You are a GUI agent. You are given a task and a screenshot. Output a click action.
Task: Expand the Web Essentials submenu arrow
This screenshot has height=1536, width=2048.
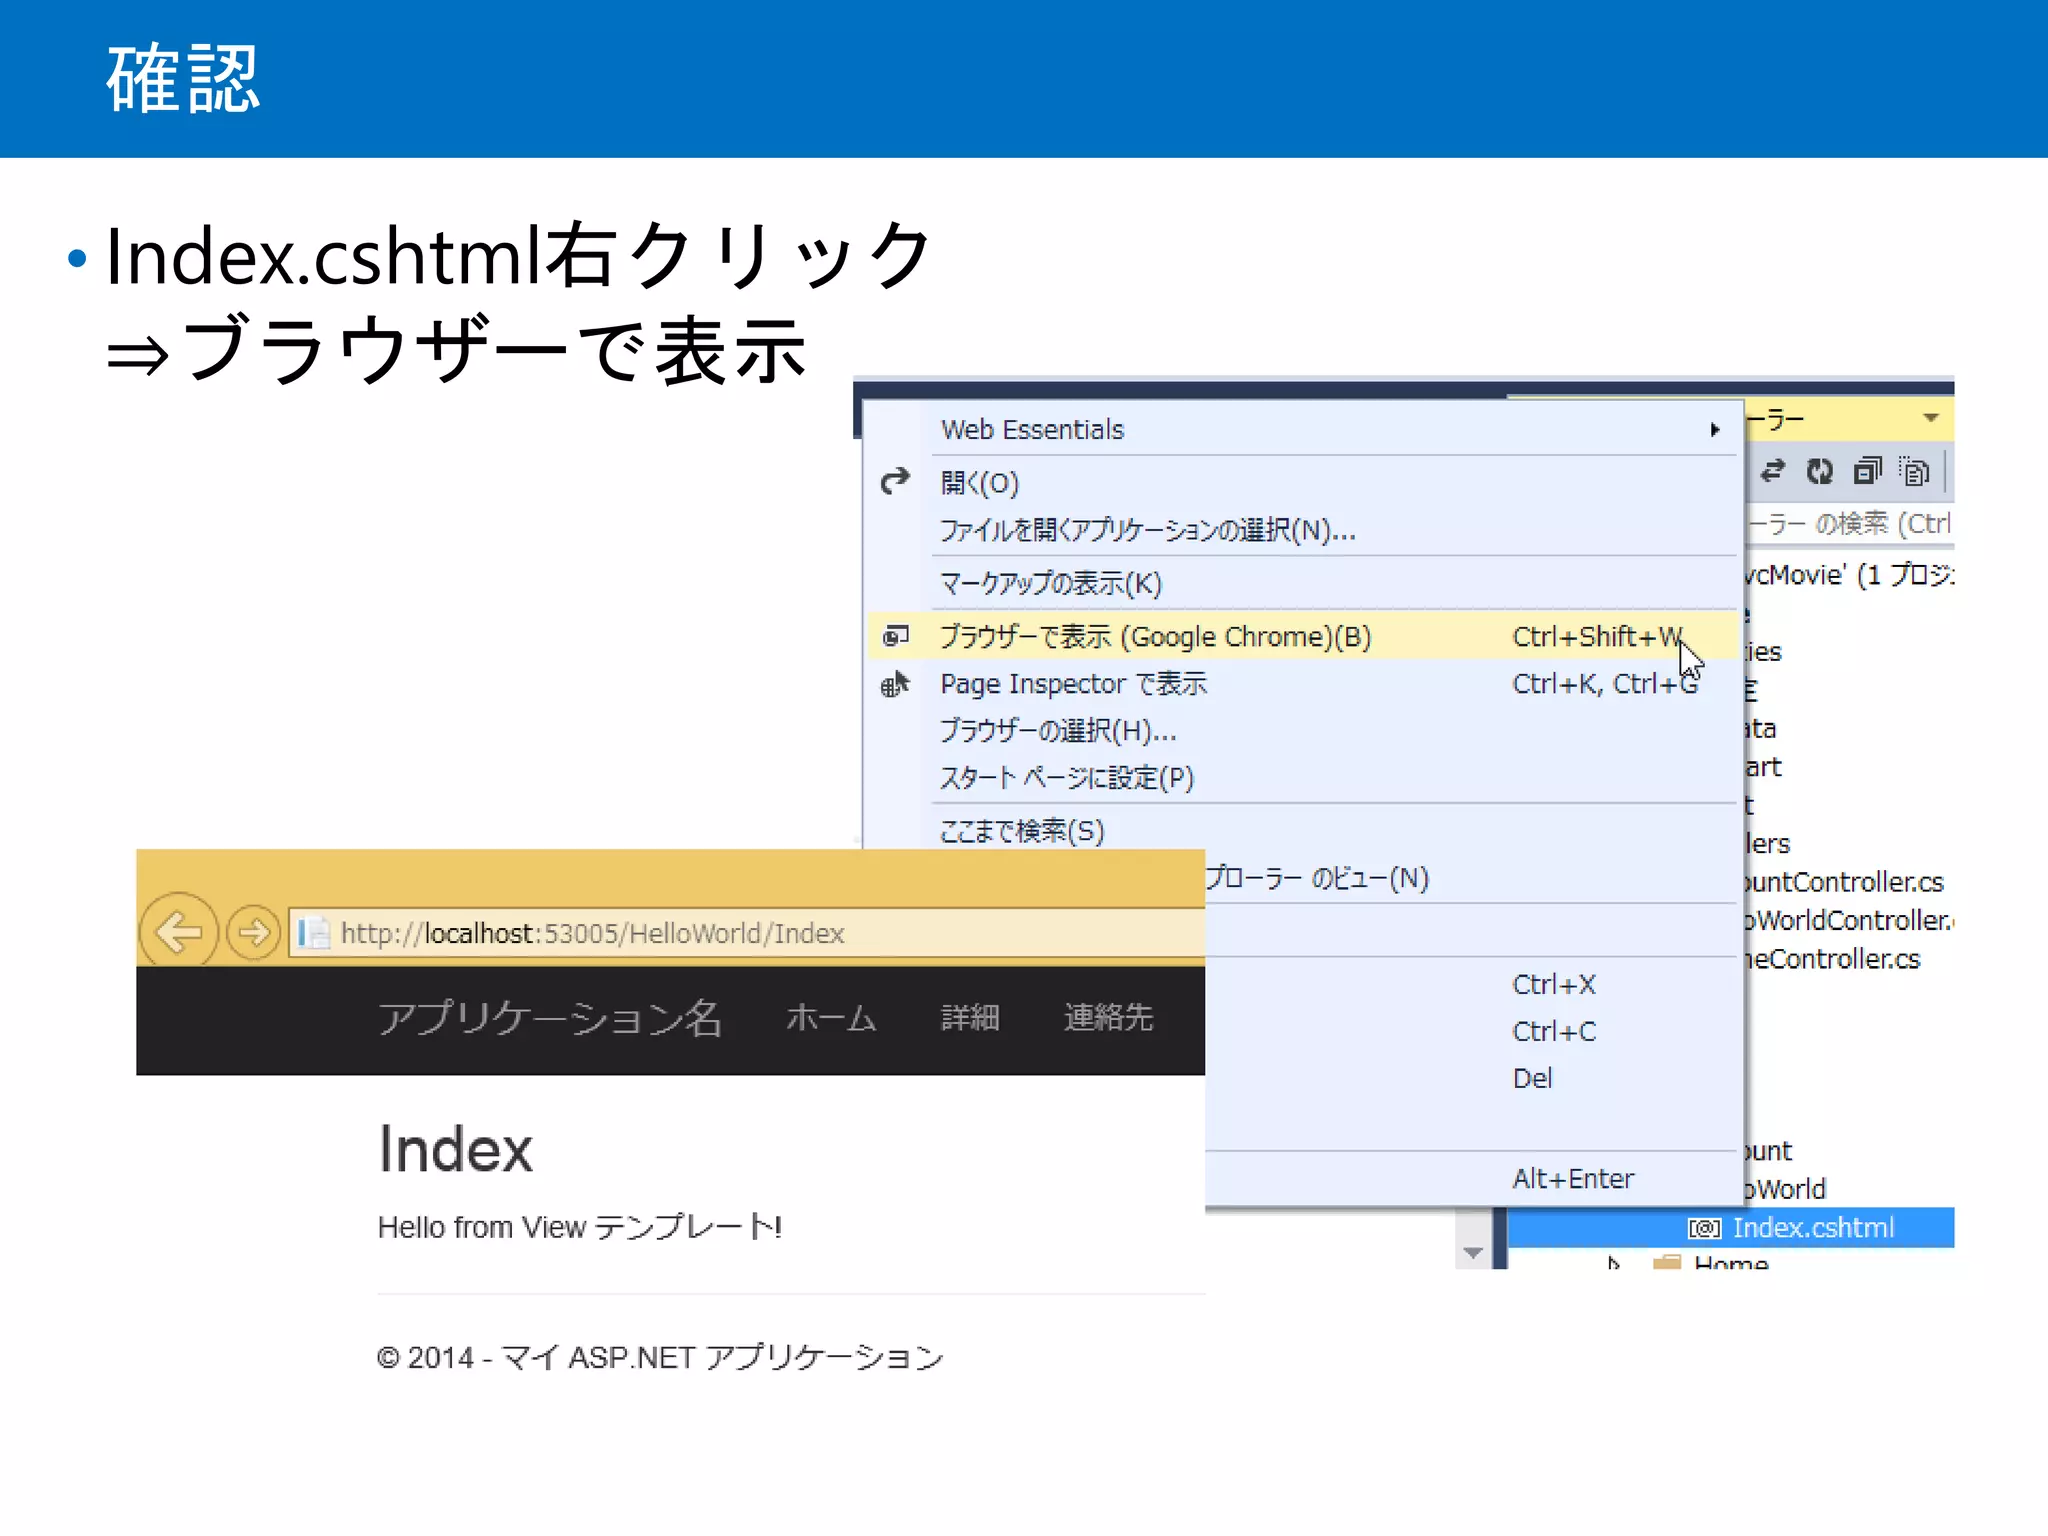tap(1715, 430)
